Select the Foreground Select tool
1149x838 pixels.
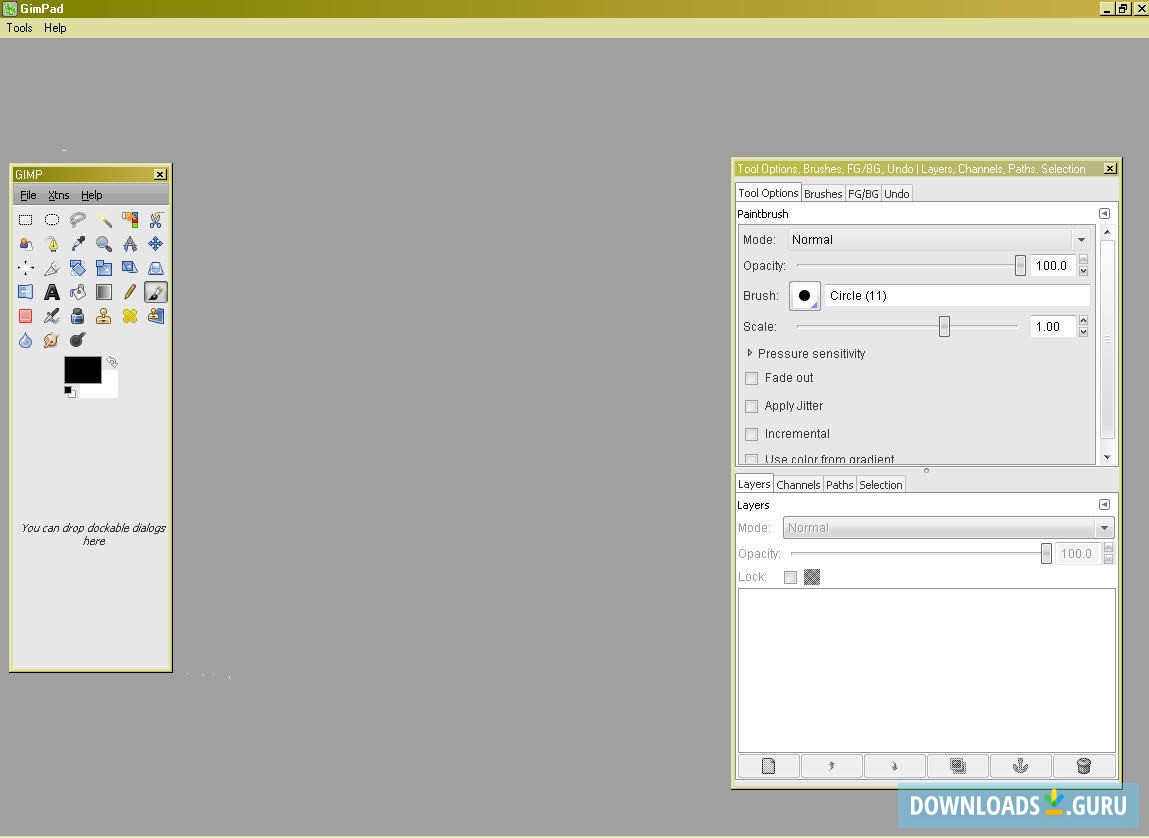26,244
